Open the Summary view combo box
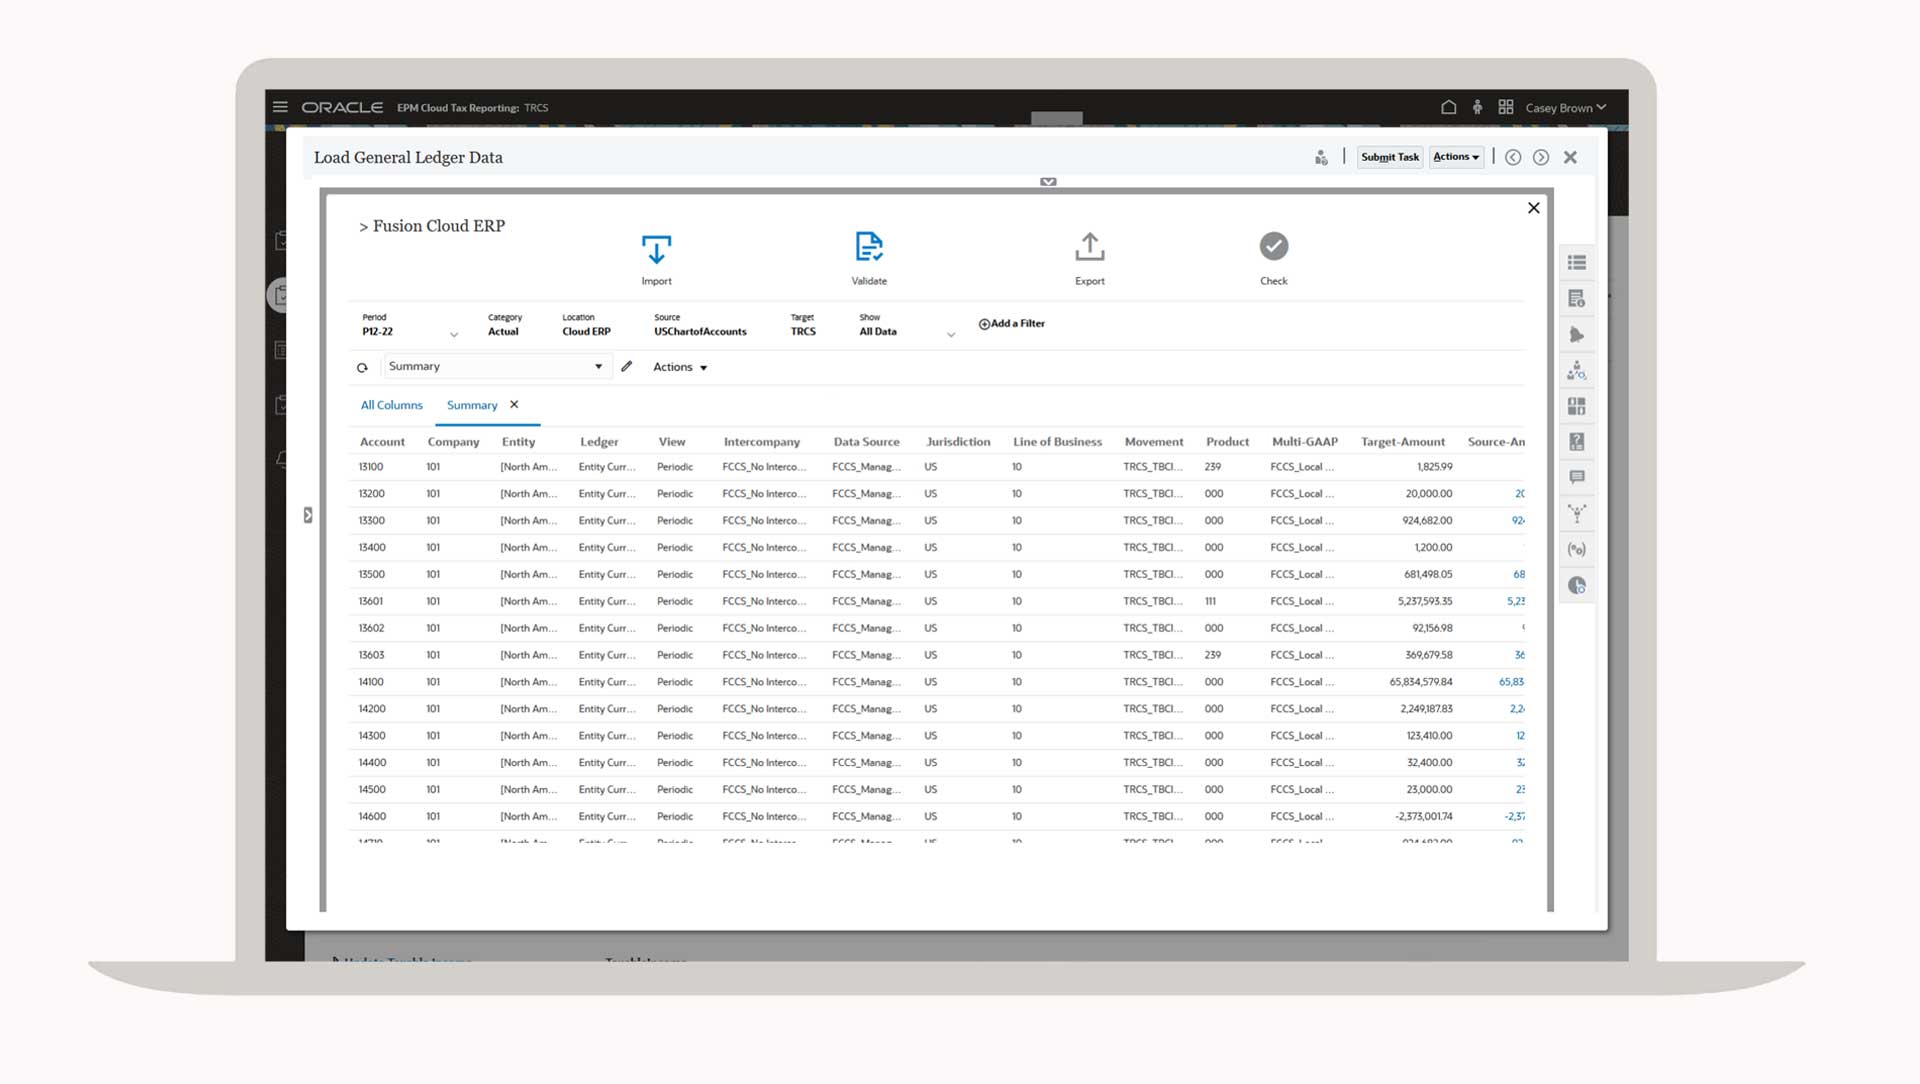 (495, 367)
